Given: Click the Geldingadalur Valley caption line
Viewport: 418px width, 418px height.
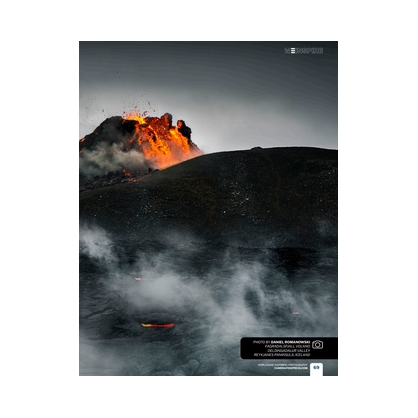Looking at the screenshot, I should [289, 351].
